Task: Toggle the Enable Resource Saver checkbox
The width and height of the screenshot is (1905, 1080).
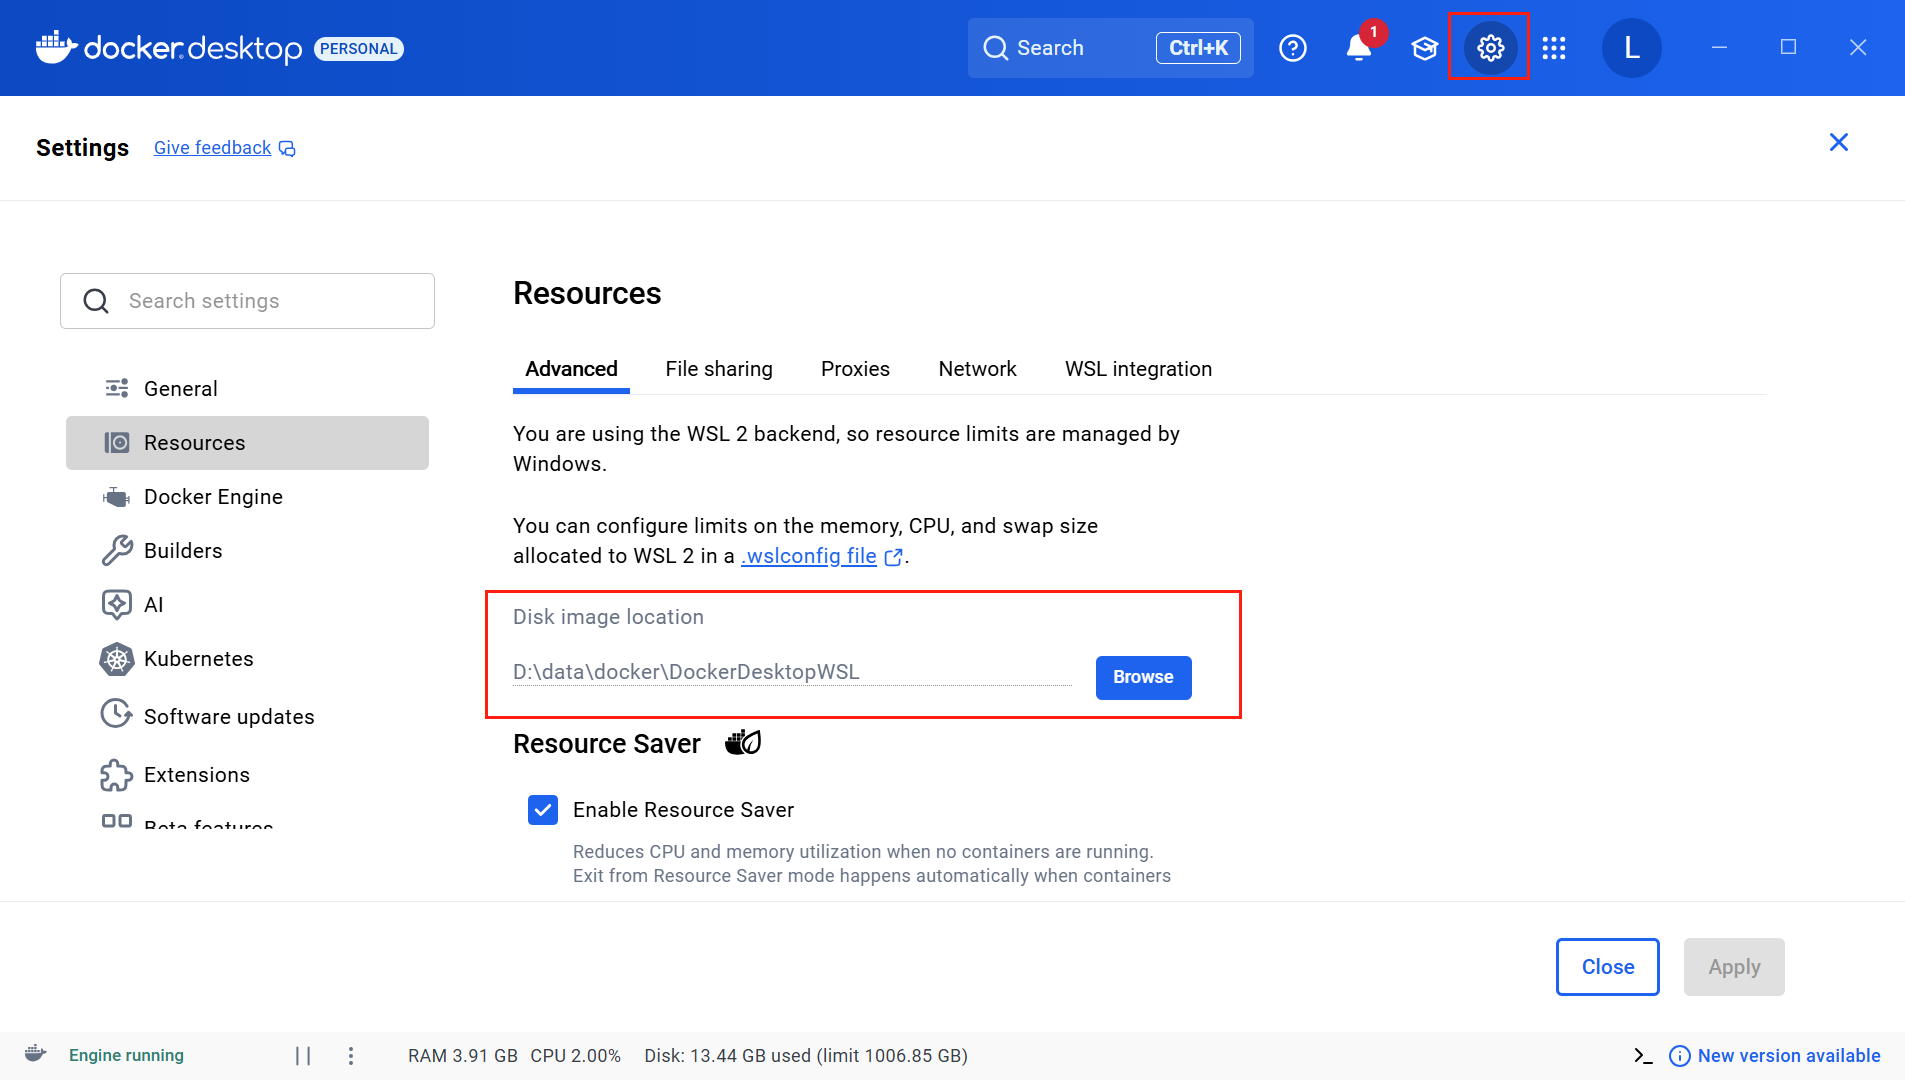Action: click(543, 810)
